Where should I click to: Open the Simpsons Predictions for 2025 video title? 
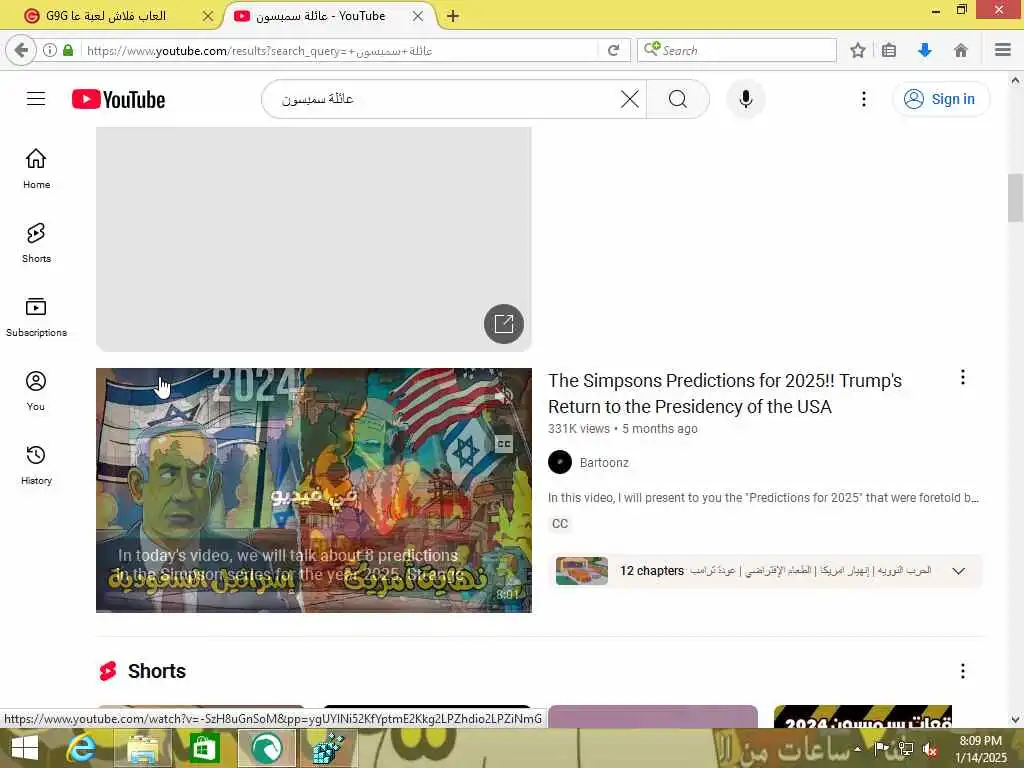coord(725,393)
